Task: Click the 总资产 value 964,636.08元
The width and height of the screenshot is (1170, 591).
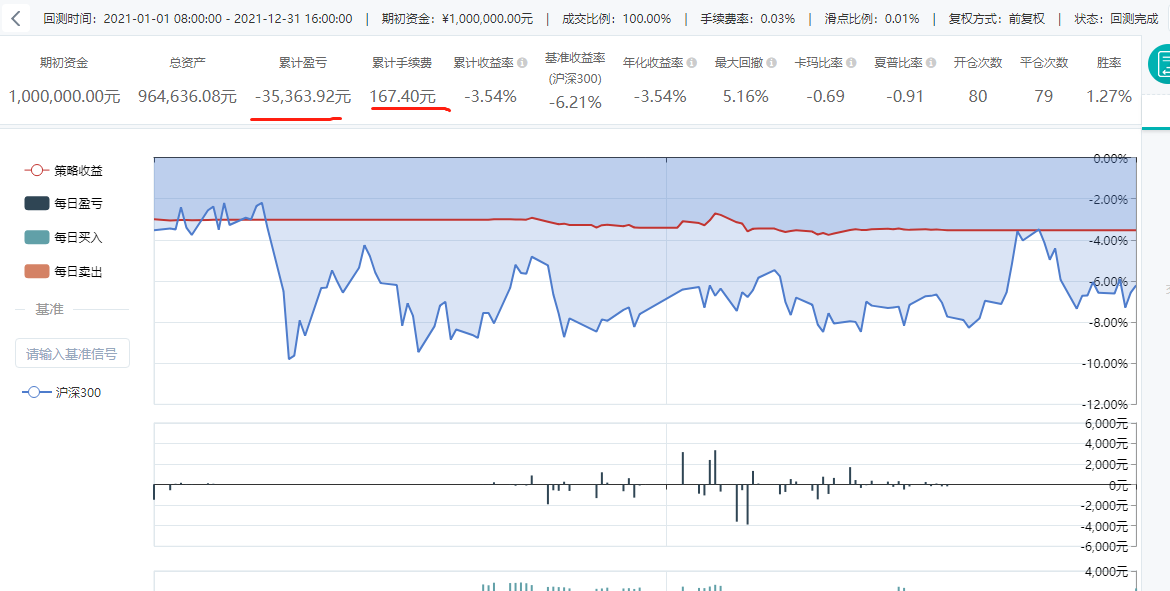Action: (x=187, y=96)
